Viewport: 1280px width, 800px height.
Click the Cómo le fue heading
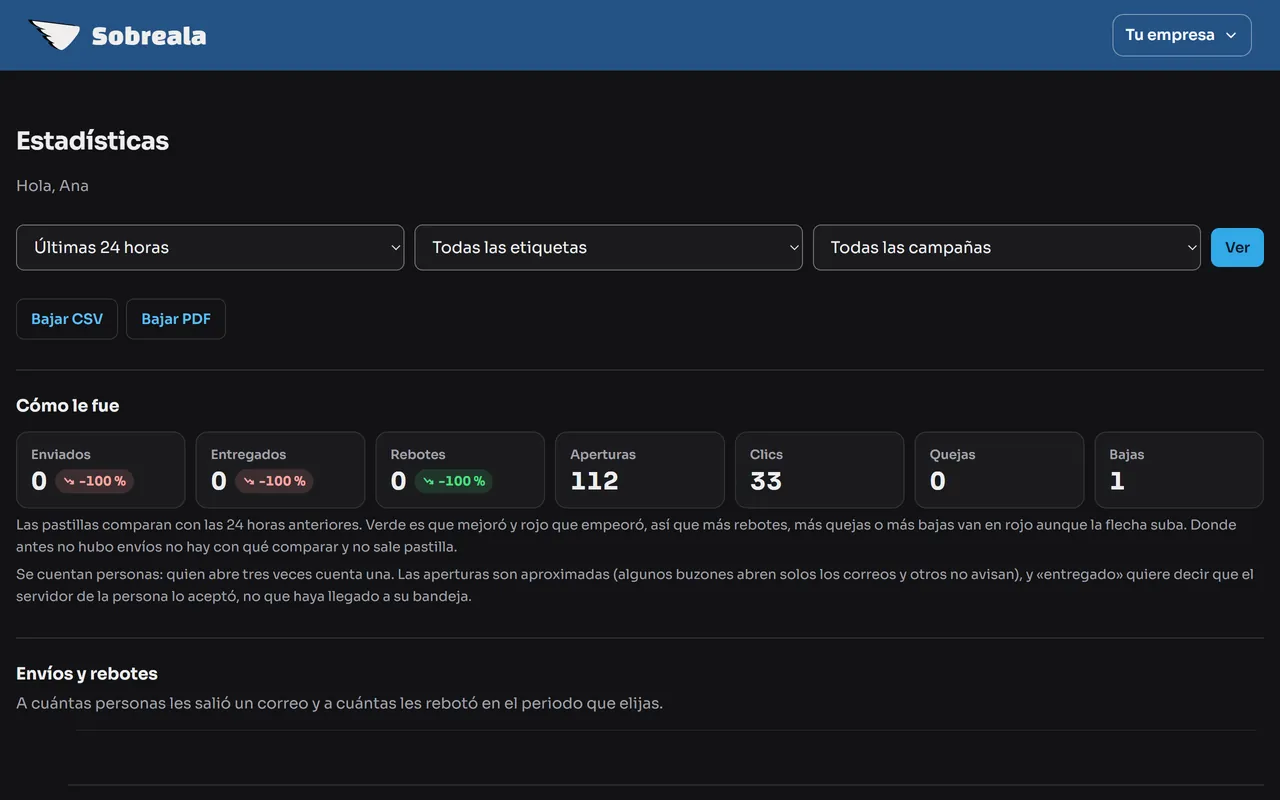67,405
